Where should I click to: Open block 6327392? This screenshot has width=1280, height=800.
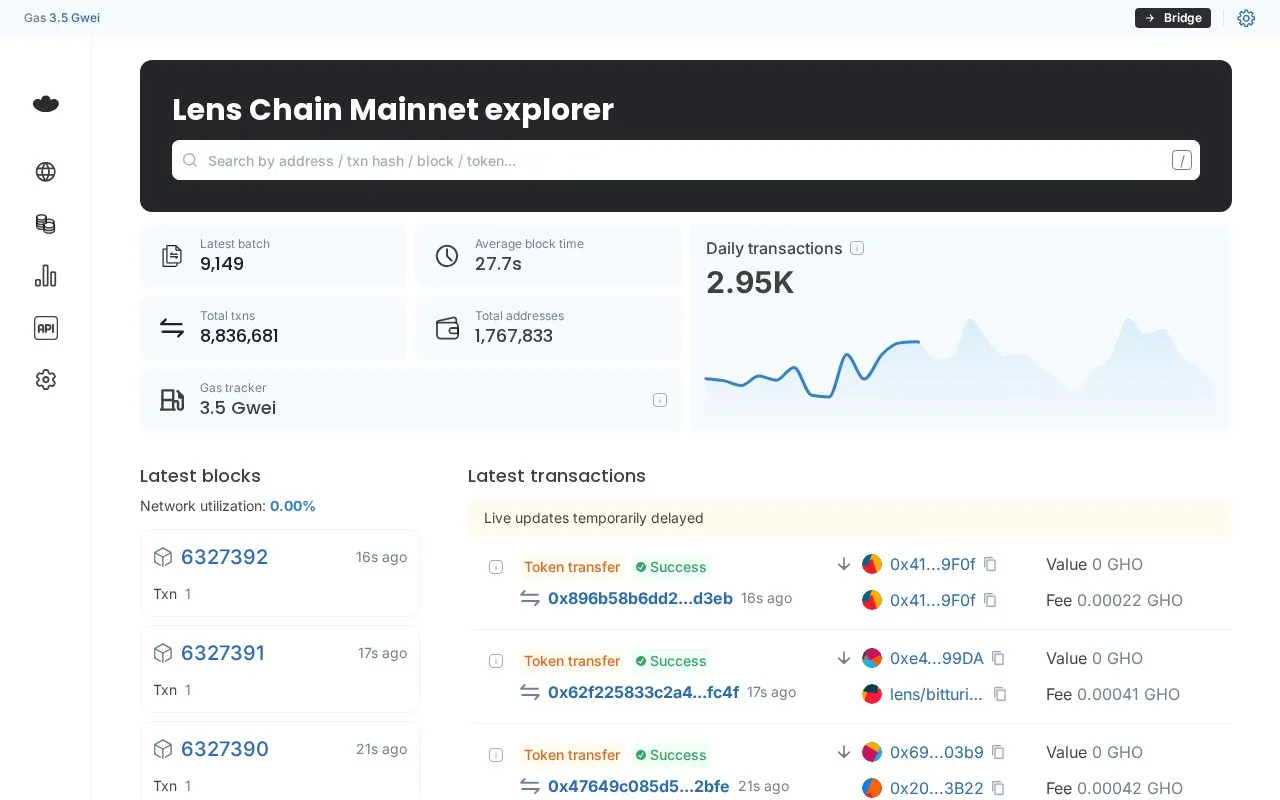click(224, 557)
